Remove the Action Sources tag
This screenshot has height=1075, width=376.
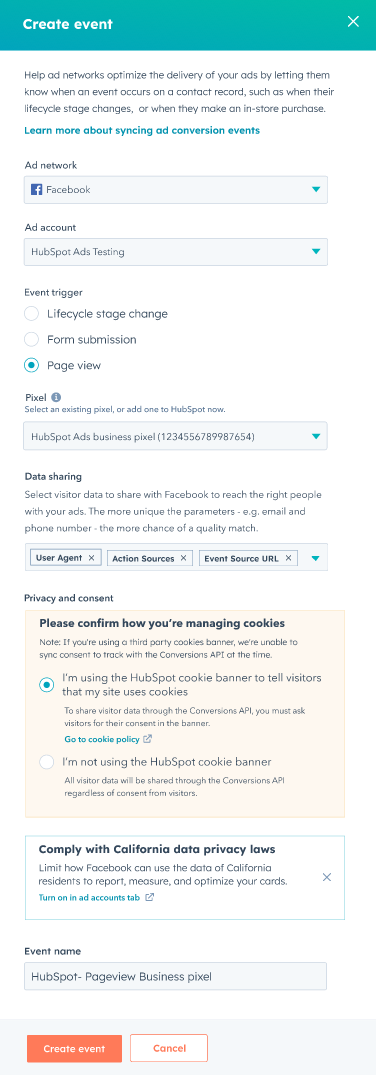click(x=183, y=558)
